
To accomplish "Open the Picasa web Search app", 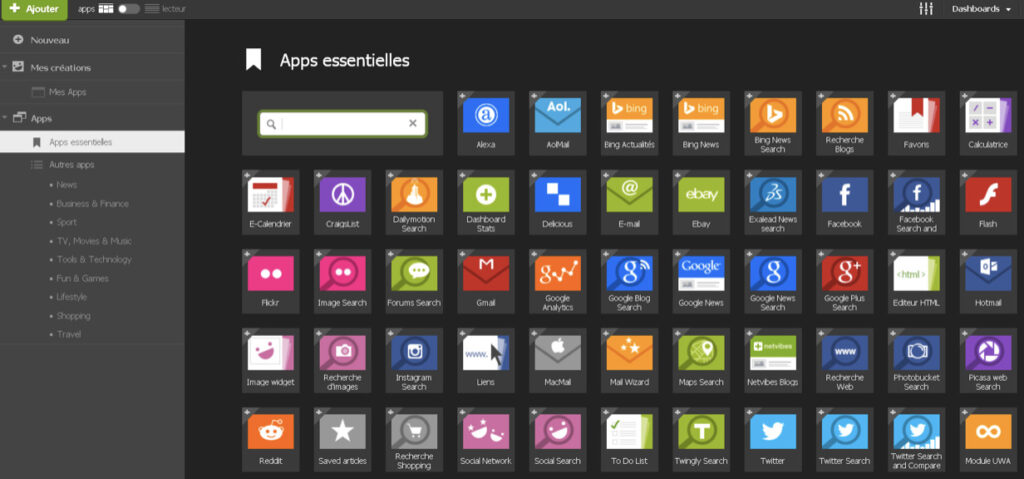I will [x=988, y=360].
